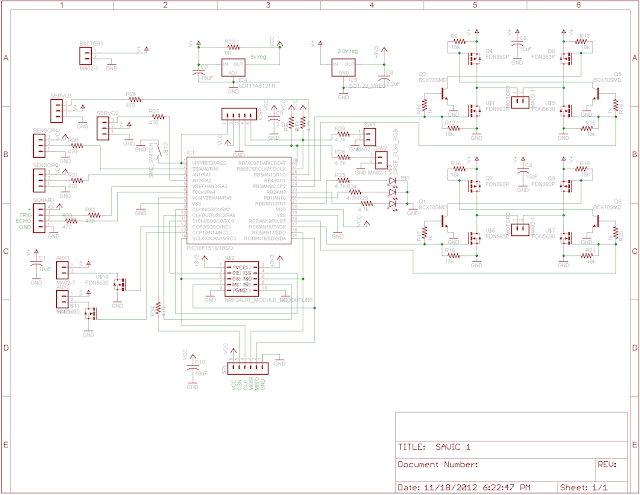
Task: Select the R15 resistor symbol
Action: (587, 128)
